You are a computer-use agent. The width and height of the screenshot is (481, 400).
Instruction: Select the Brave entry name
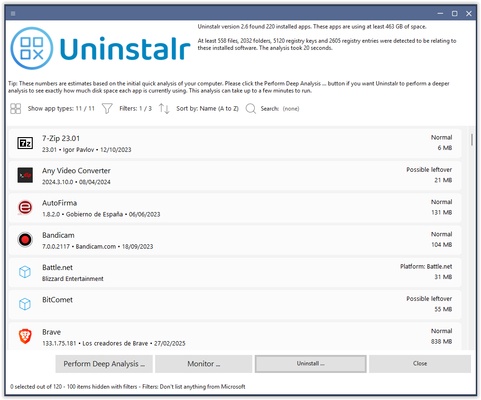click(51, 332)
